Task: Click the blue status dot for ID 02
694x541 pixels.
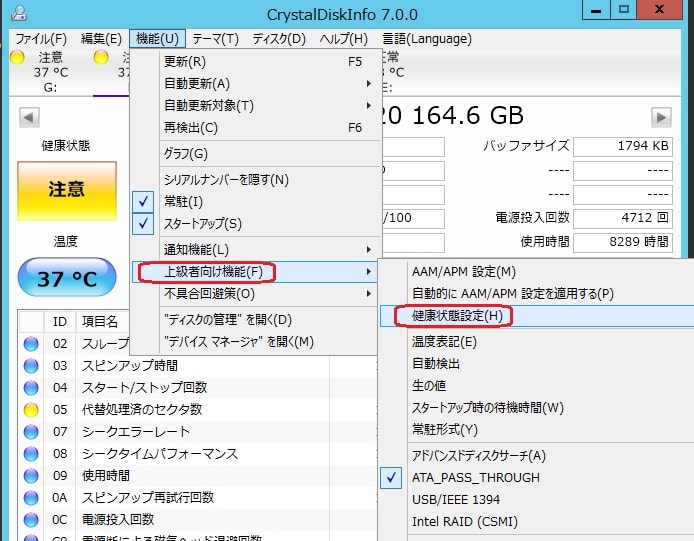Action: [x=31, y=344]
